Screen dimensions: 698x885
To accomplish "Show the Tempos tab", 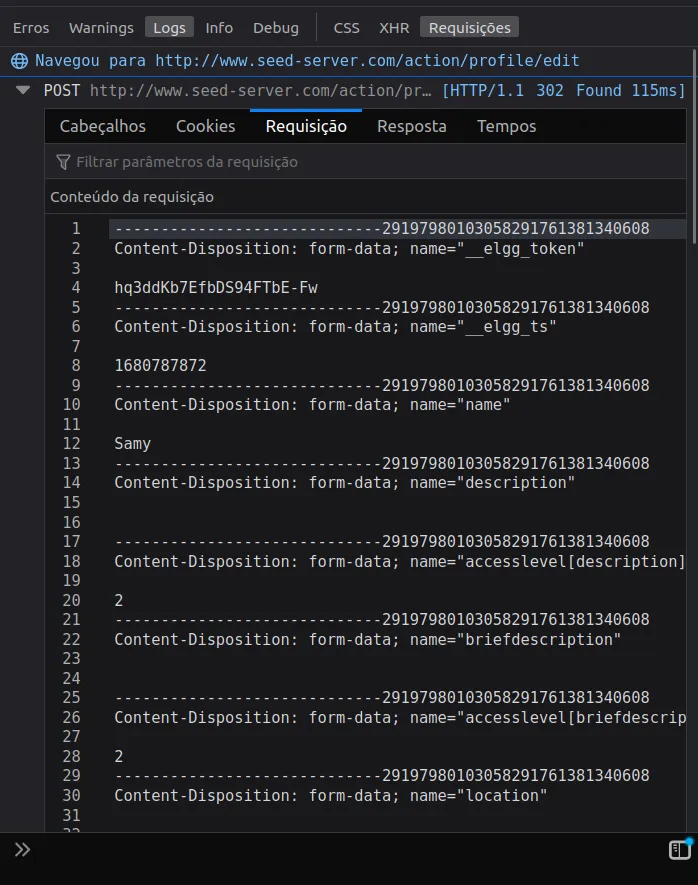I will click(x=506, y=126).
